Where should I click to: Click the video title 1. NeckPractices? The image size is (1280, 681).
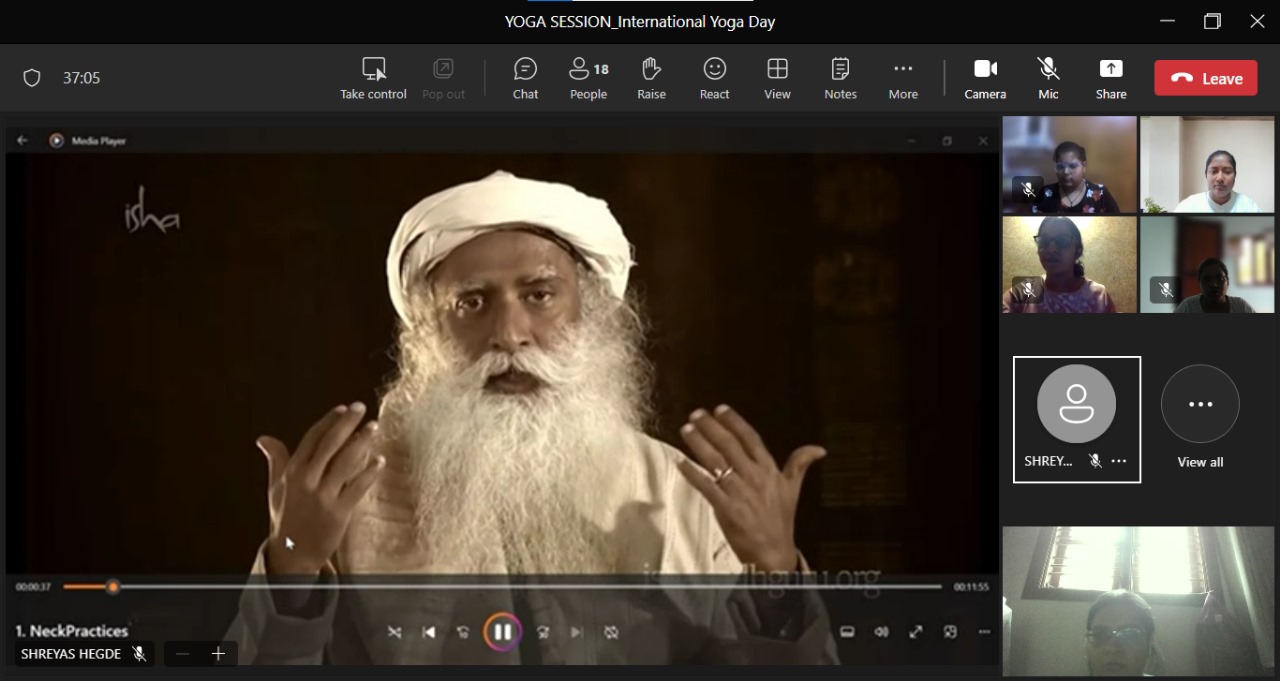coord(72,631)
